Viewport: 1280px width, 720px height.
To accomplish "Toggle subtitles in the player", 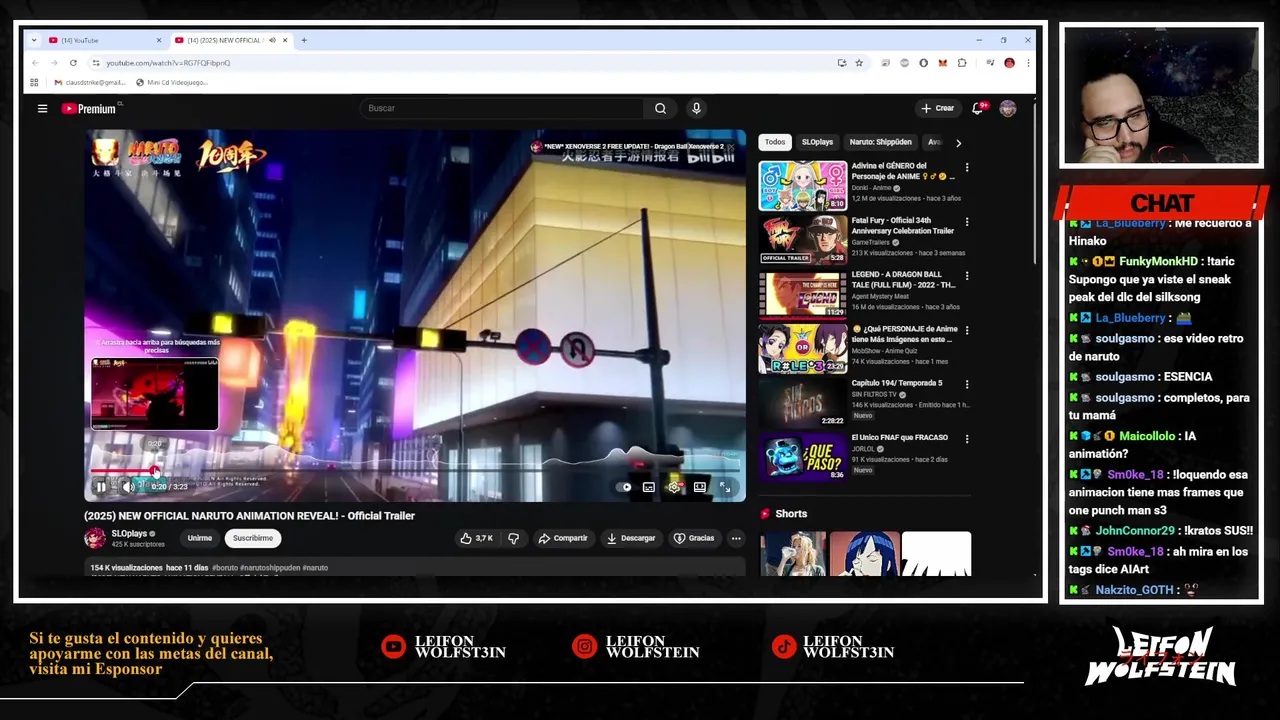I will tap(649, 487).
